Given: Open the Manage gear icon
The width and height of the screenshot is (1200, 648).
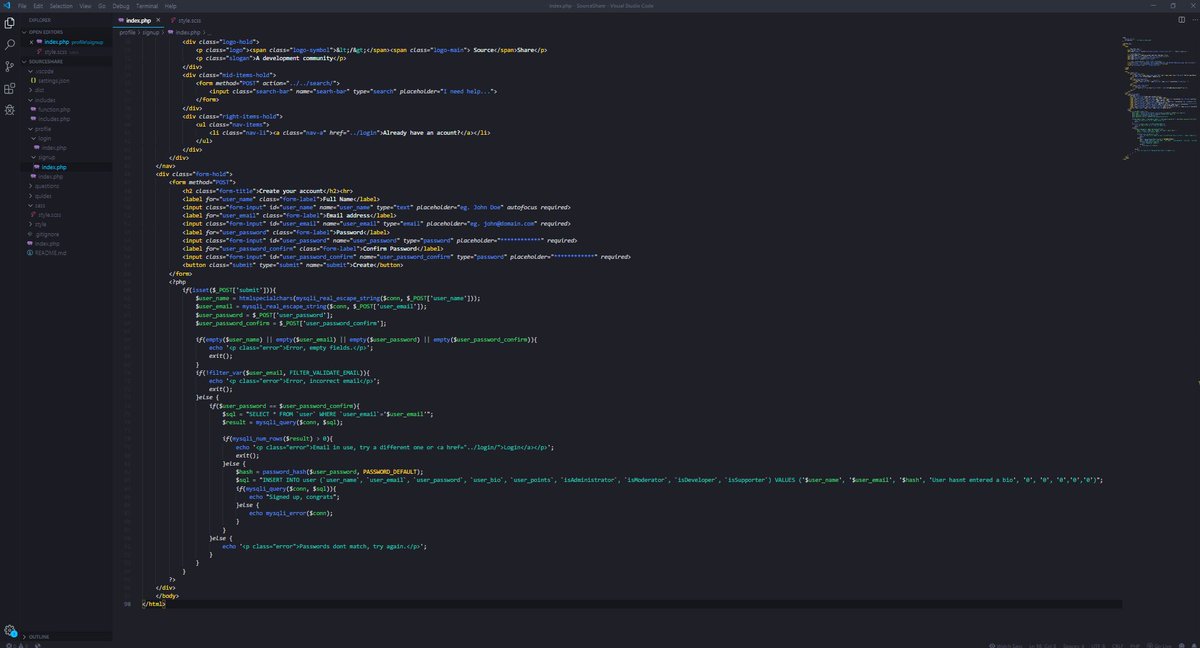Looking at the screenshot, I should pos(10,631).
